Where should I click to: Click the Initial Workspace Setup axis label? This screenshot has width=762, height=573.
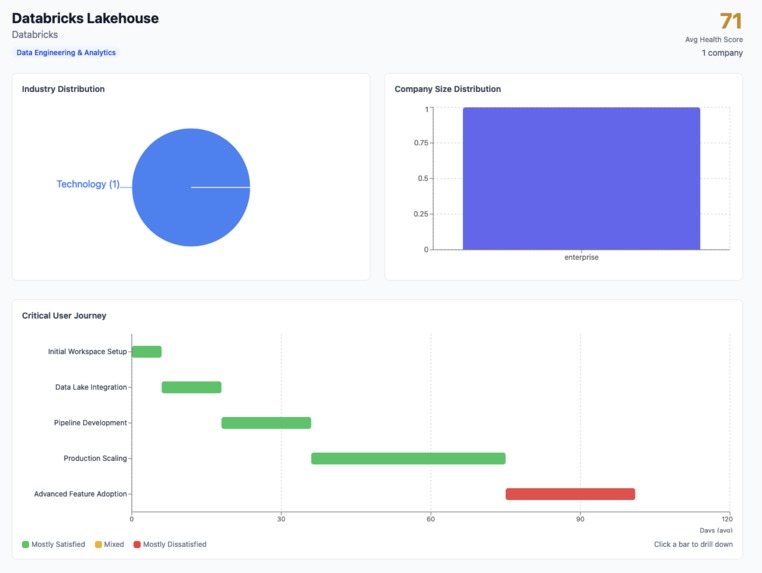pyautogui.click(x=87, y=351)
